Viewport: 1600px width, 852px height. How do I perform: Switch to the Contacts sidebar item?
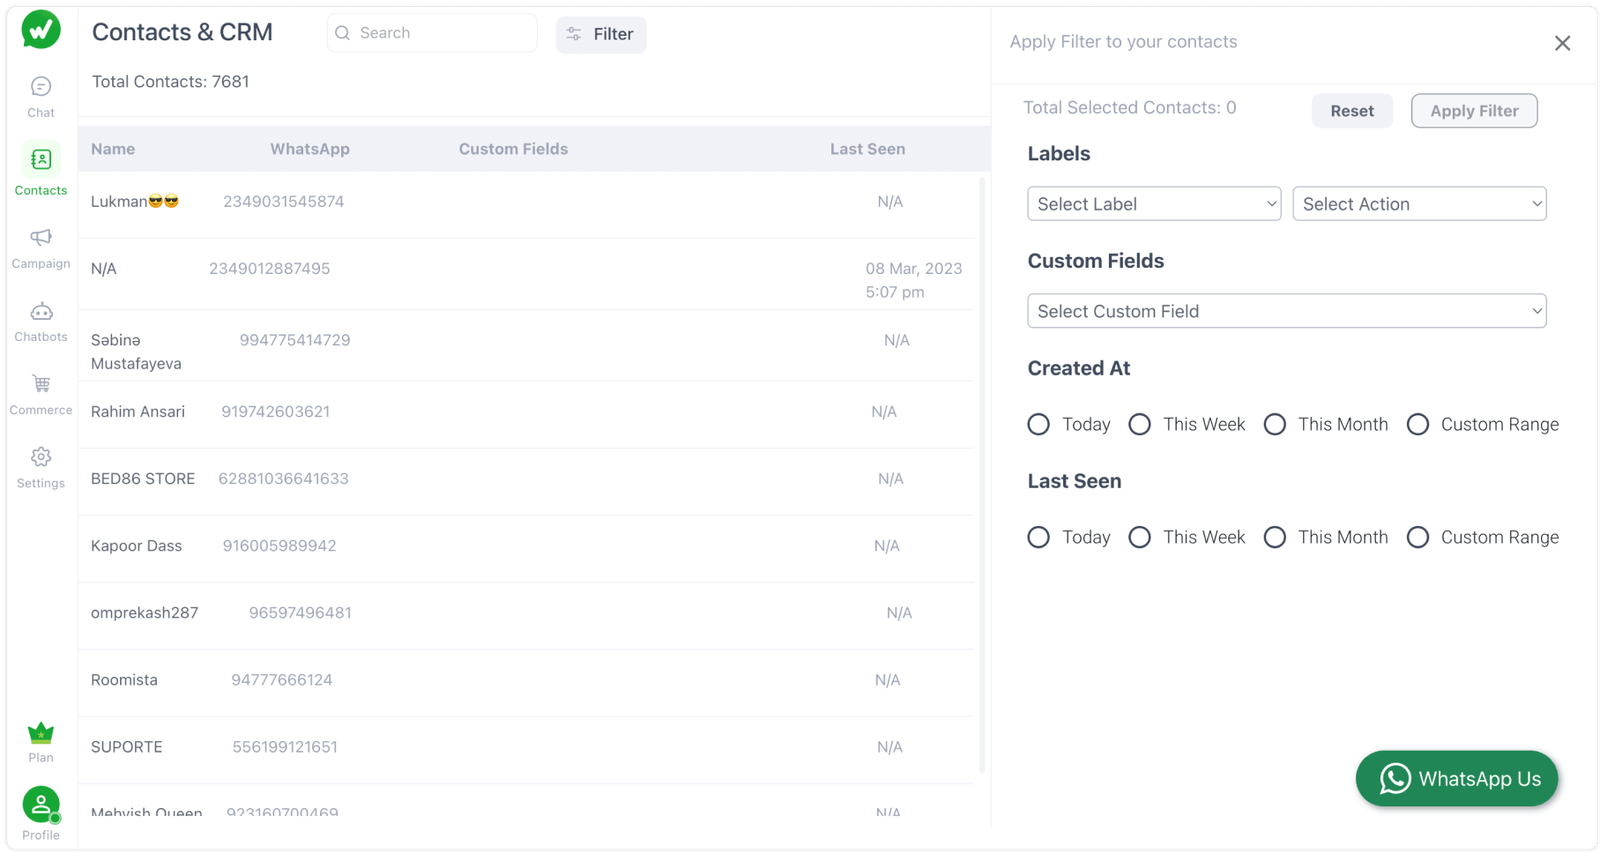41,168
